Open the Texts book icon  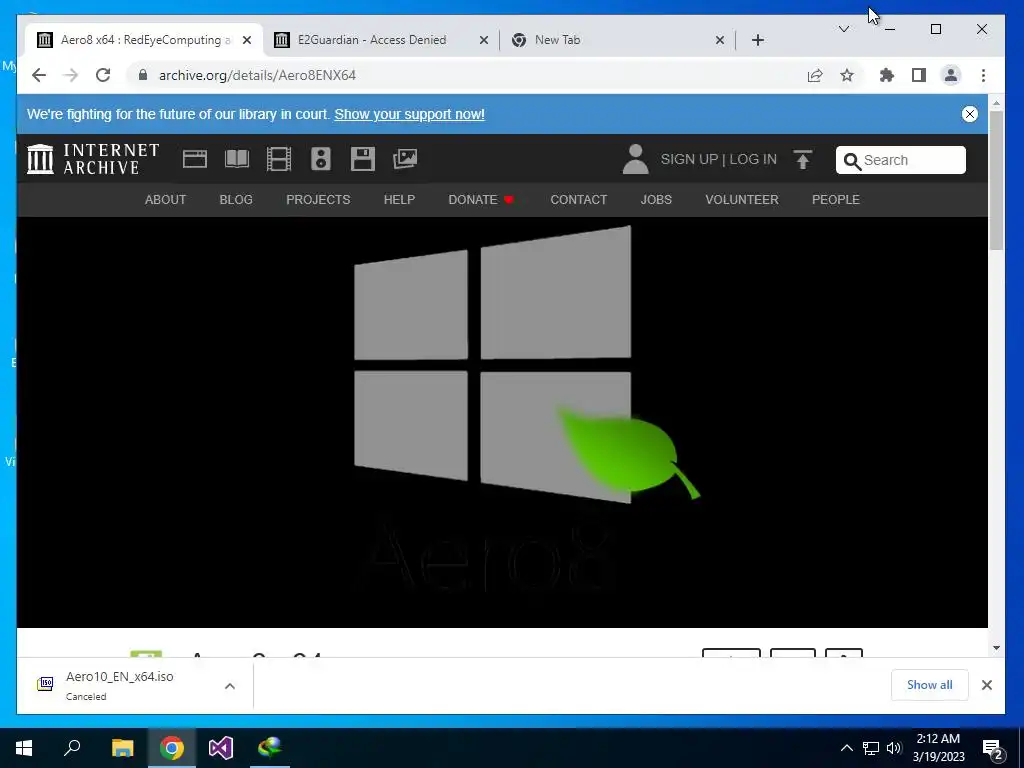click(236, 159)
